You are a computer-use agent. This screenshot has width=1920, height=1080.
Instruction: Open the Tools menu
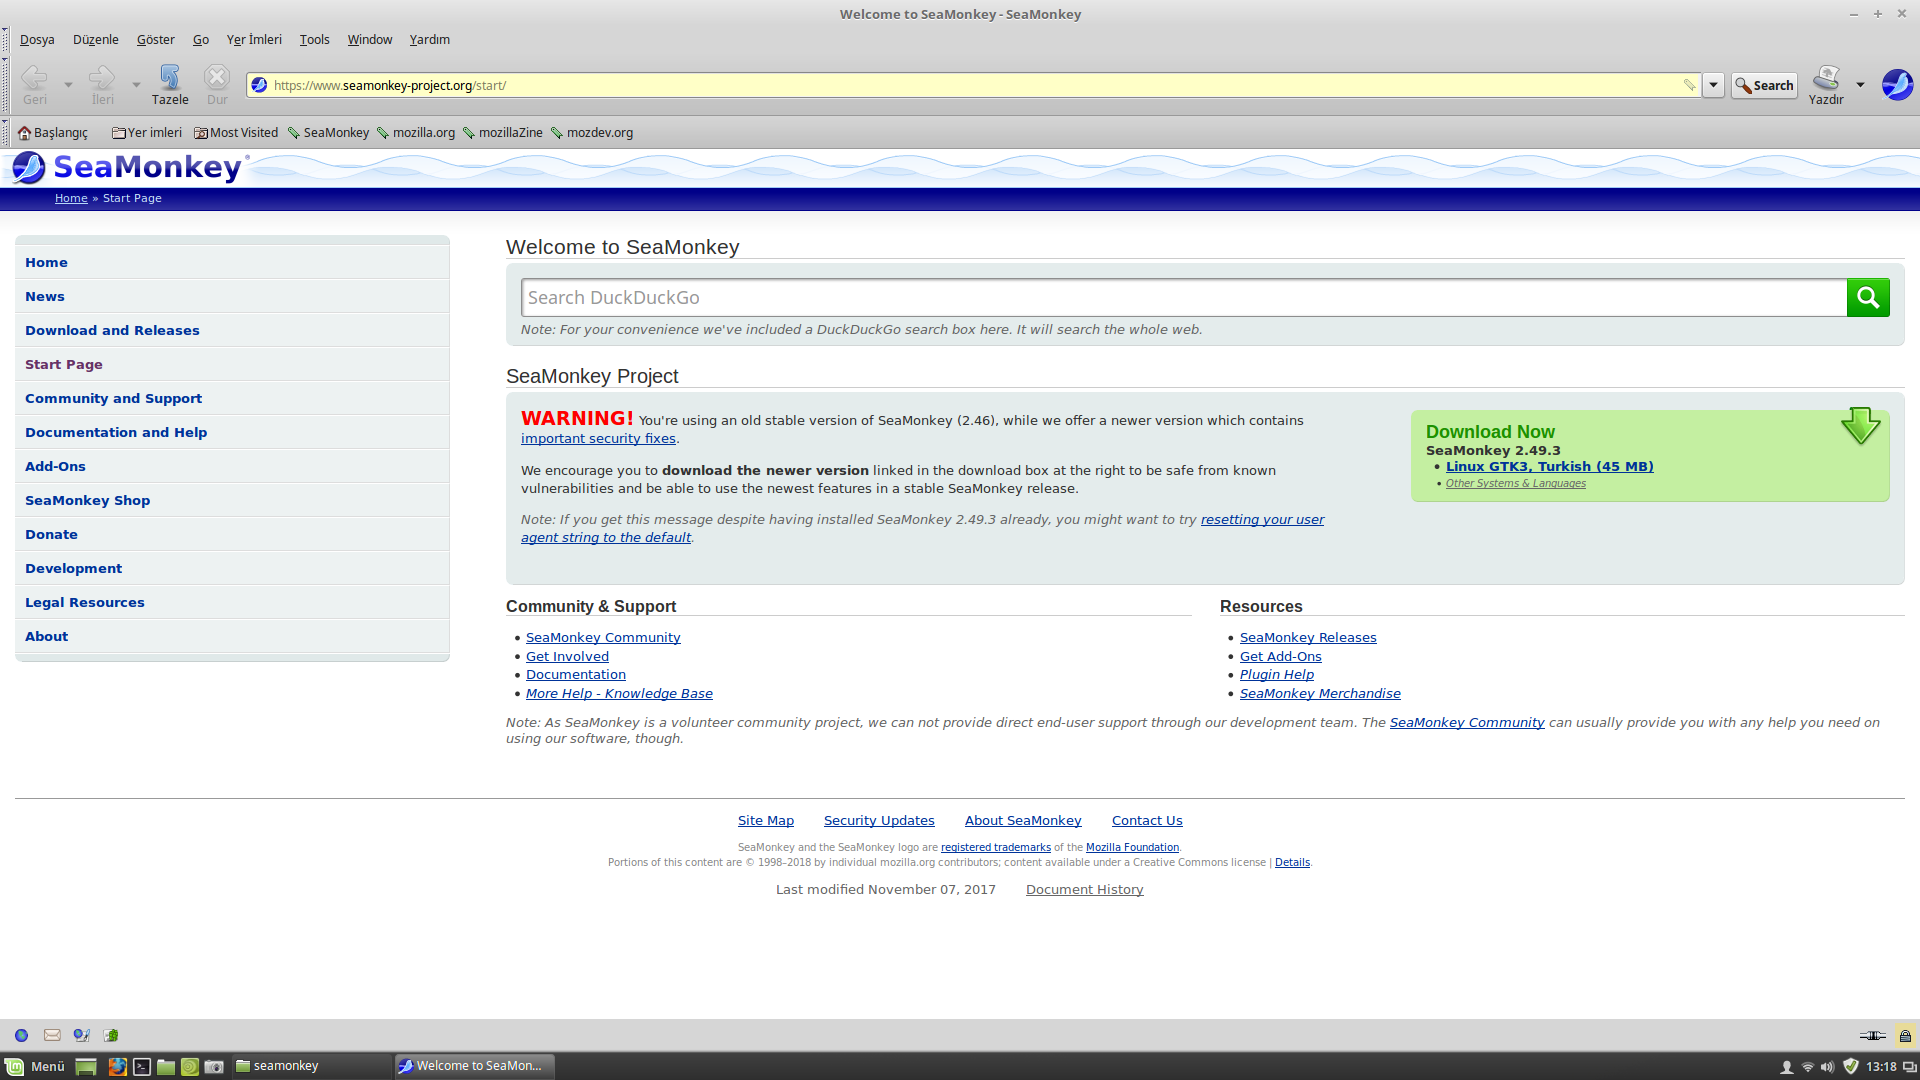[314, 40]
